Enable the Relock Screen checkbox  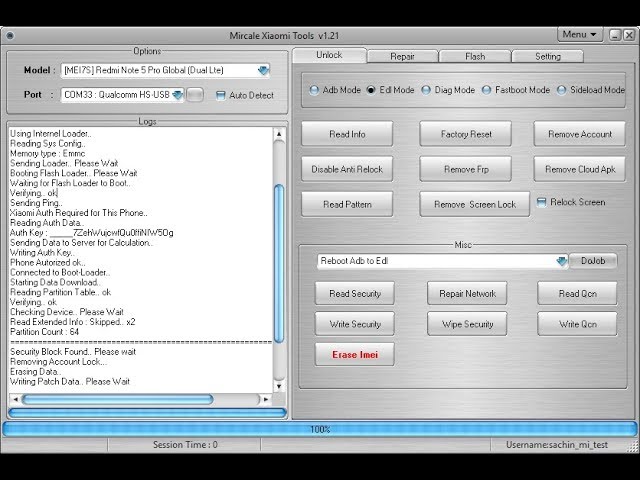[x=541, y=202]
